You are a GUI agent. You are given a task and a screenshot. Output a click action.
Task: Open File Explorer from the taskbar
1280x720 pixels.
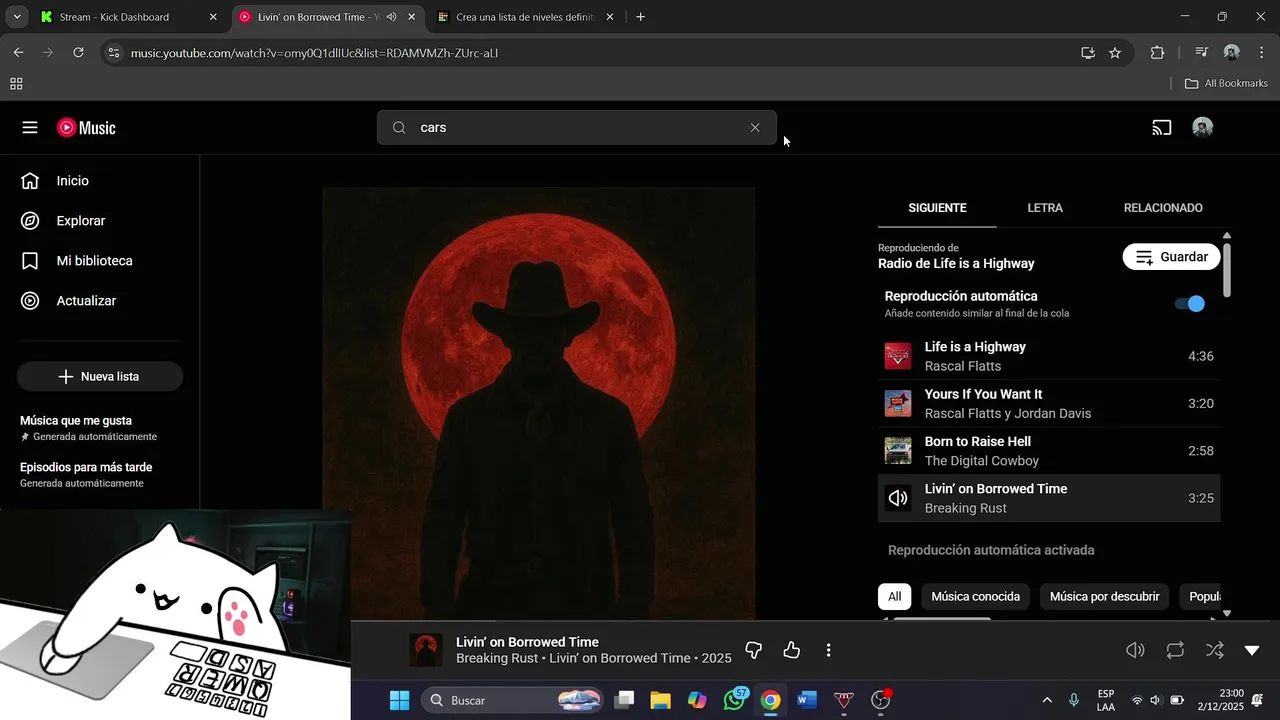(x=660, y=700)
